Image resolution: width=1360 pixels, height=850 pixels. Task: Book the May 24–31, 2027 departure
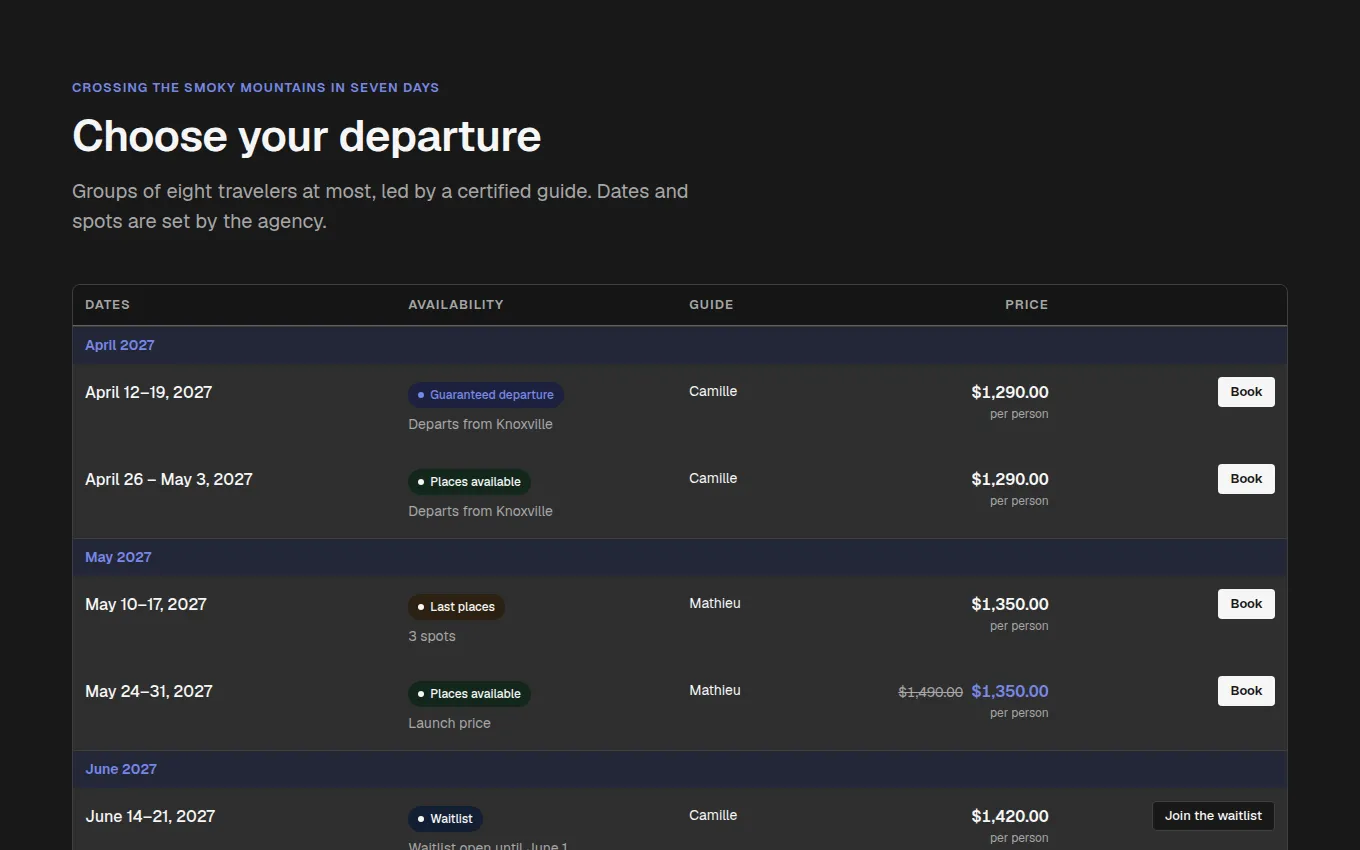pos(1246,691)
